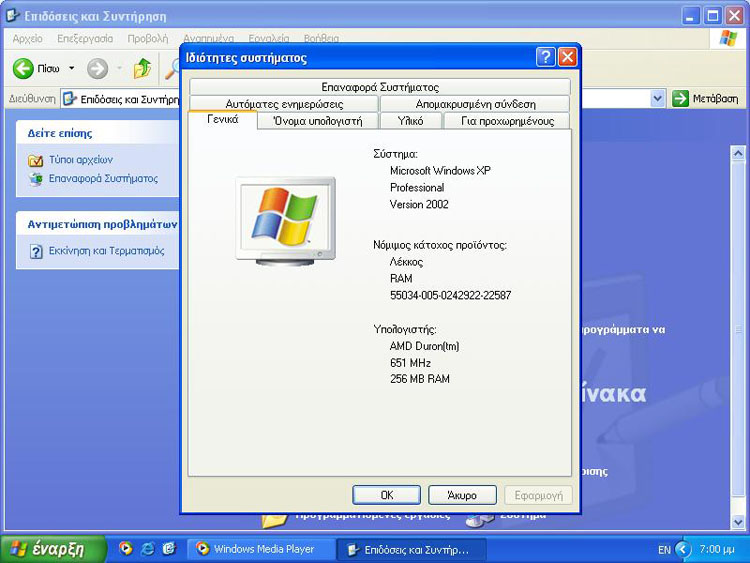Click the AMD Duron(tm) text
Viewport: 750px width, 563px height.
(424, 346)
